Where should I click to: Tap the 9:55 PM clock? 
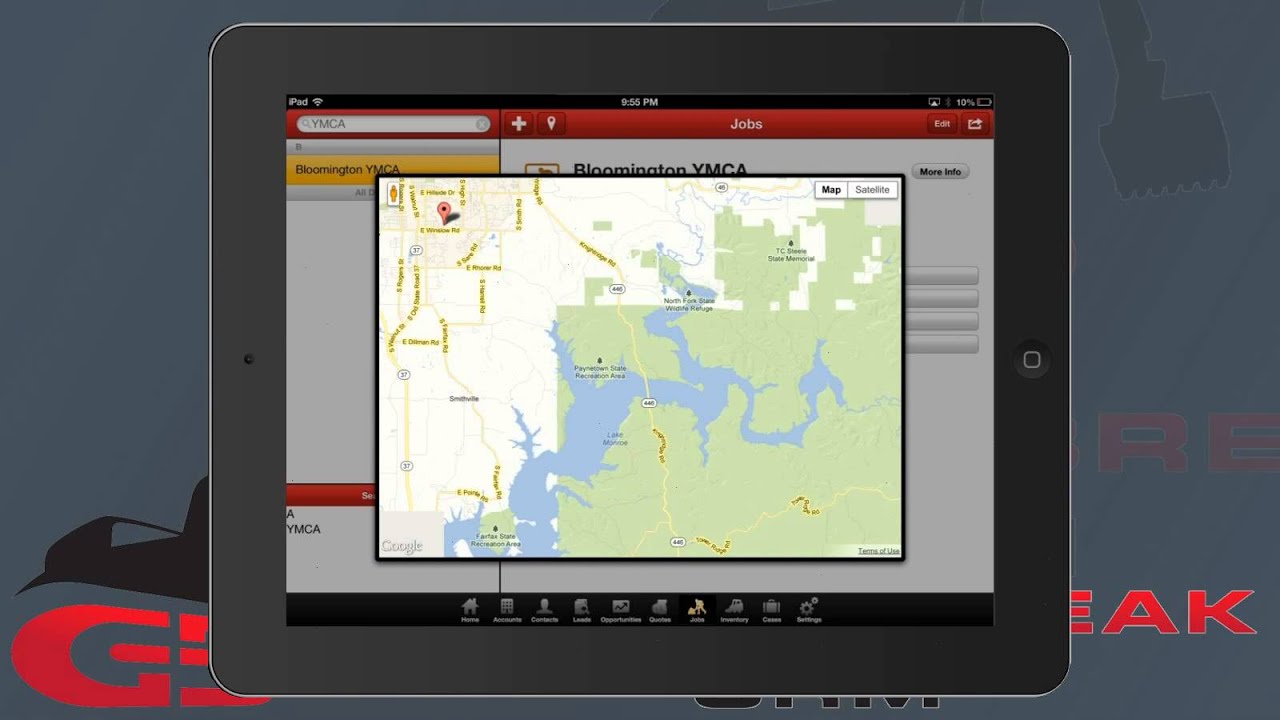pyautogui.click(x=639, y=102)
